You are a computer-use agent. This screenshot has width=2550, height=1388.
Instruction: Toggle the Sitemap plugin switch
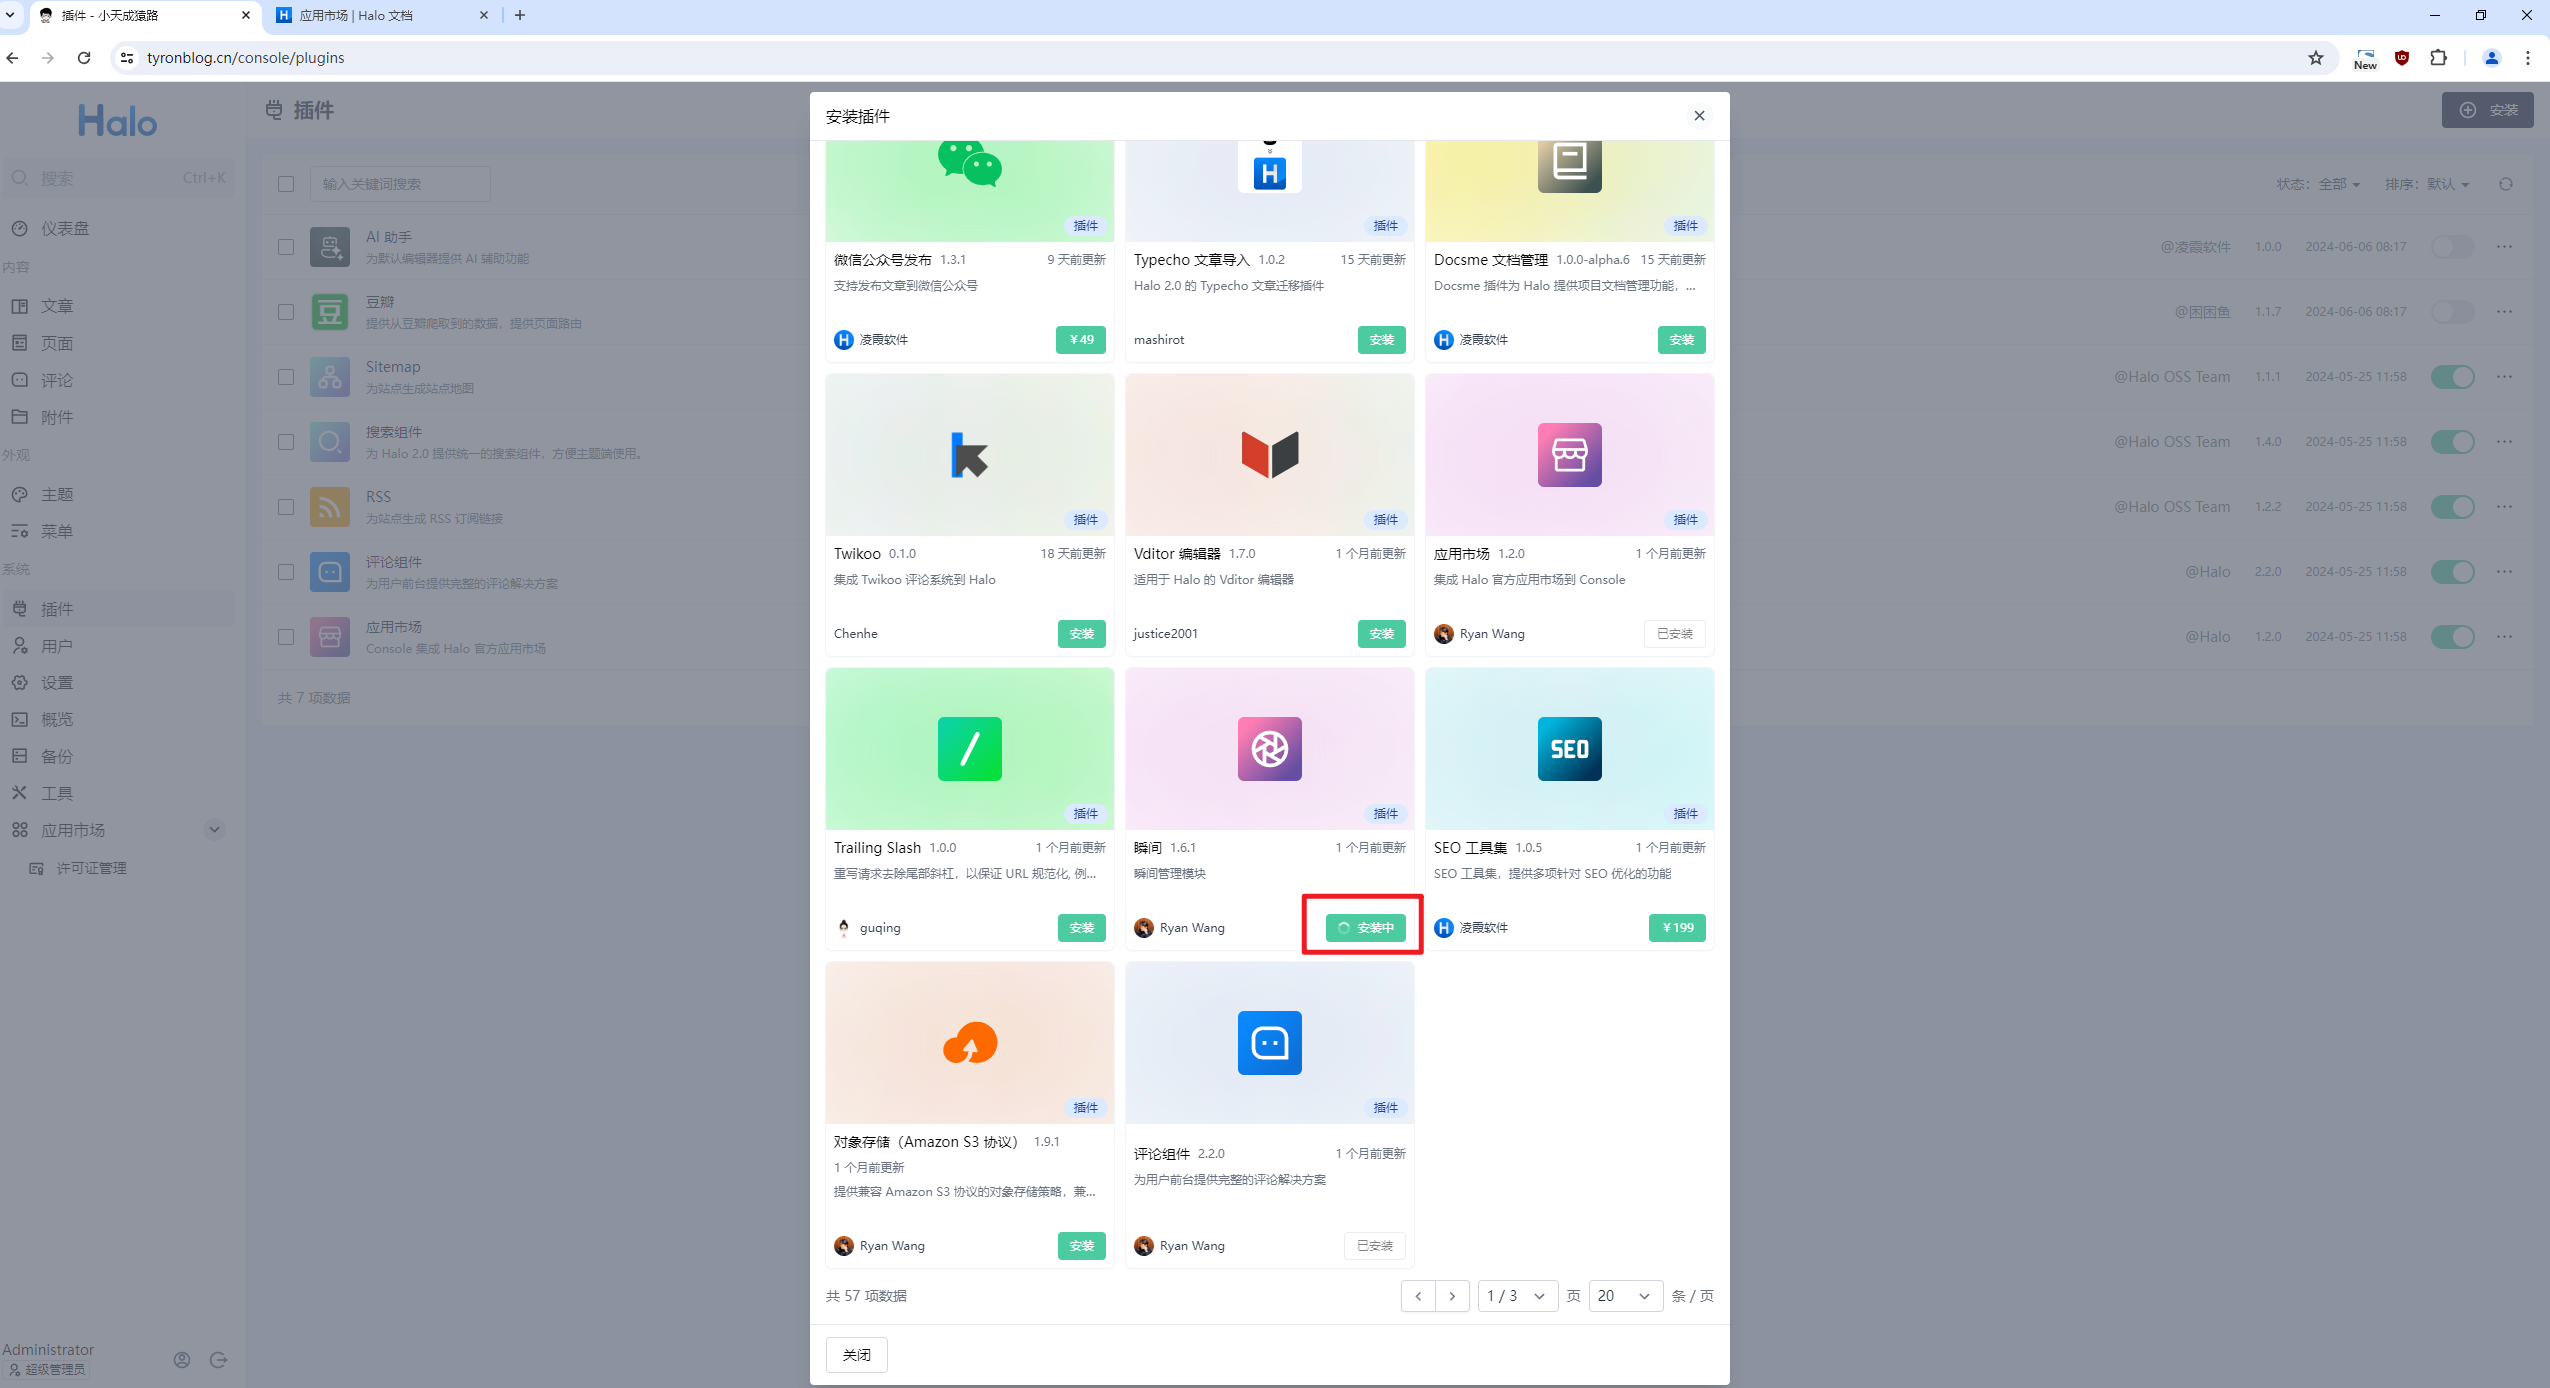tap(2452, 377)
